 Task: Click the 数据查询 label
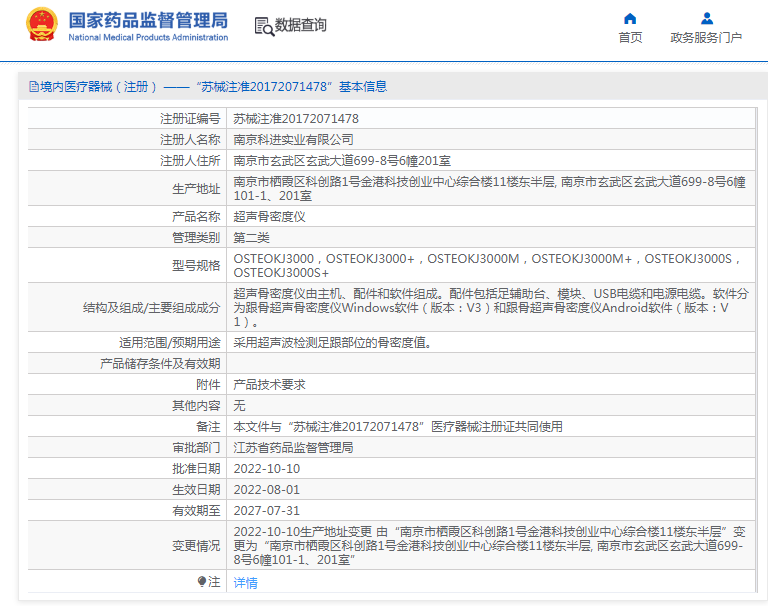tap(300, 24)
